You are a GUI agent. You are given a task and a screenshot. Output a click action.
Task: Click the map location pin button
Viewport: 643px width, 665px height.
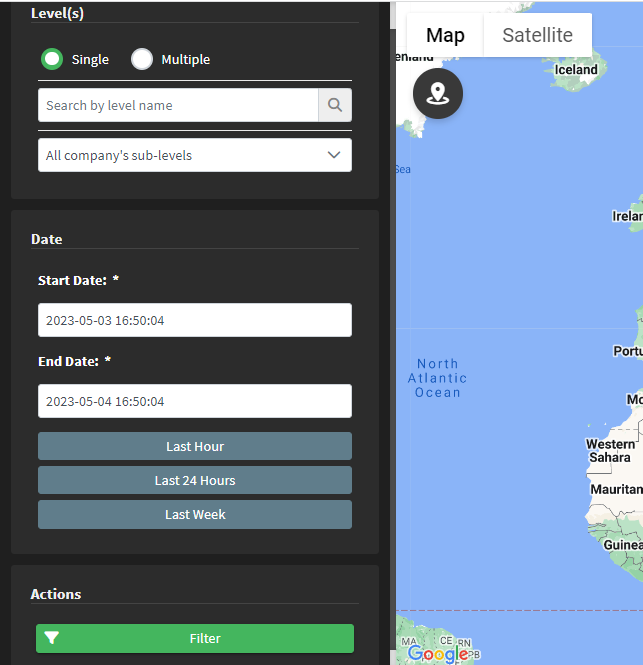pos(438,93)
